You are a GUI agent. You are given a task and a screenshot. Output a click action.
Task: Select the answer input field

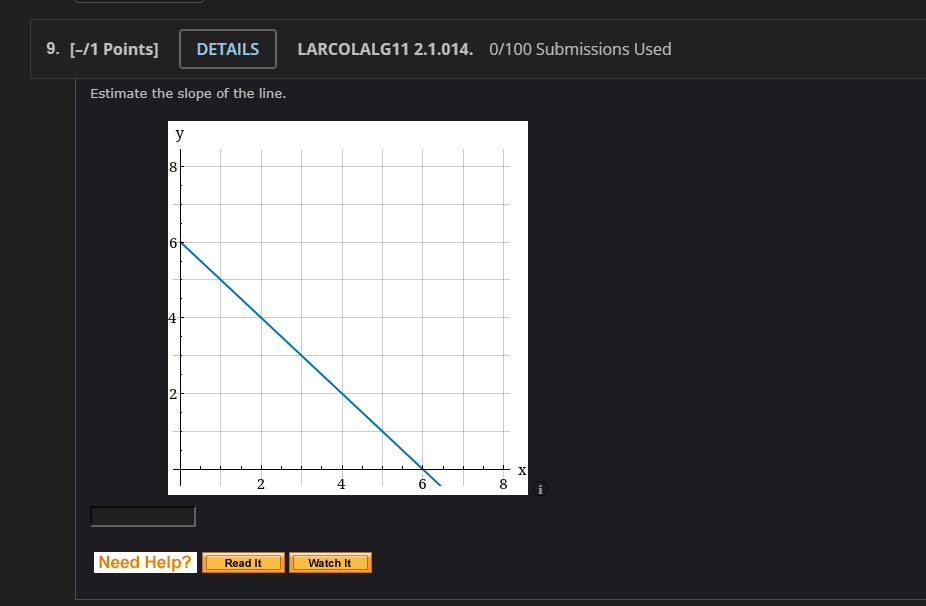(x=142, y=515)
